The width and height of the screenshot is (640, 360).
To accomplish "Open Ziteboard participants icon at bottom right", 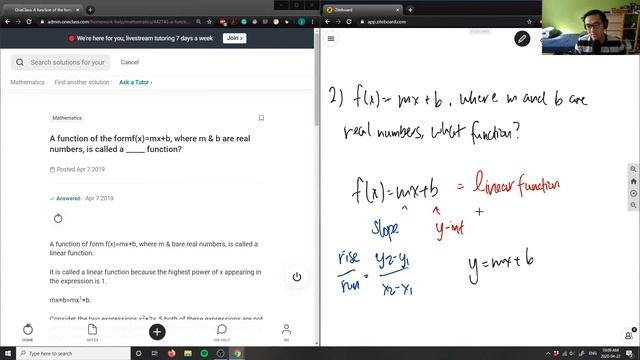I will tap(629, 336).
